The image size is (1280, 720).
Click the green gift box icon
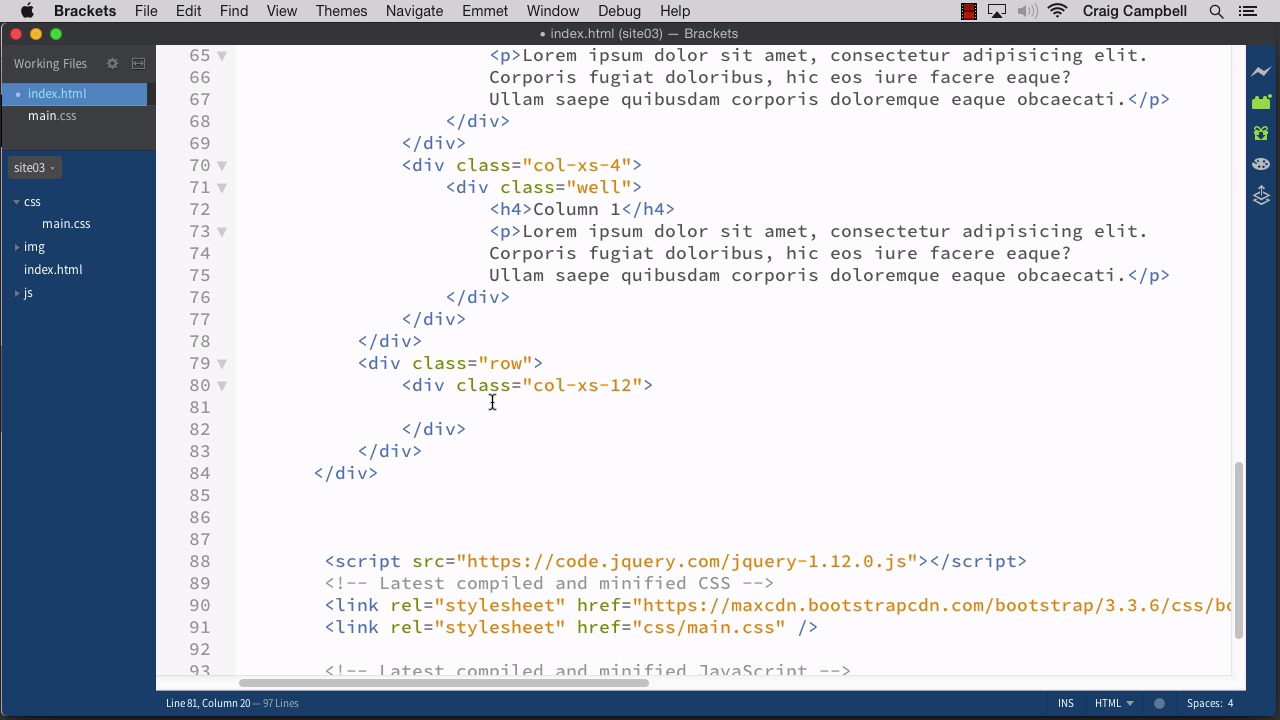click(x=1261, y=133)
